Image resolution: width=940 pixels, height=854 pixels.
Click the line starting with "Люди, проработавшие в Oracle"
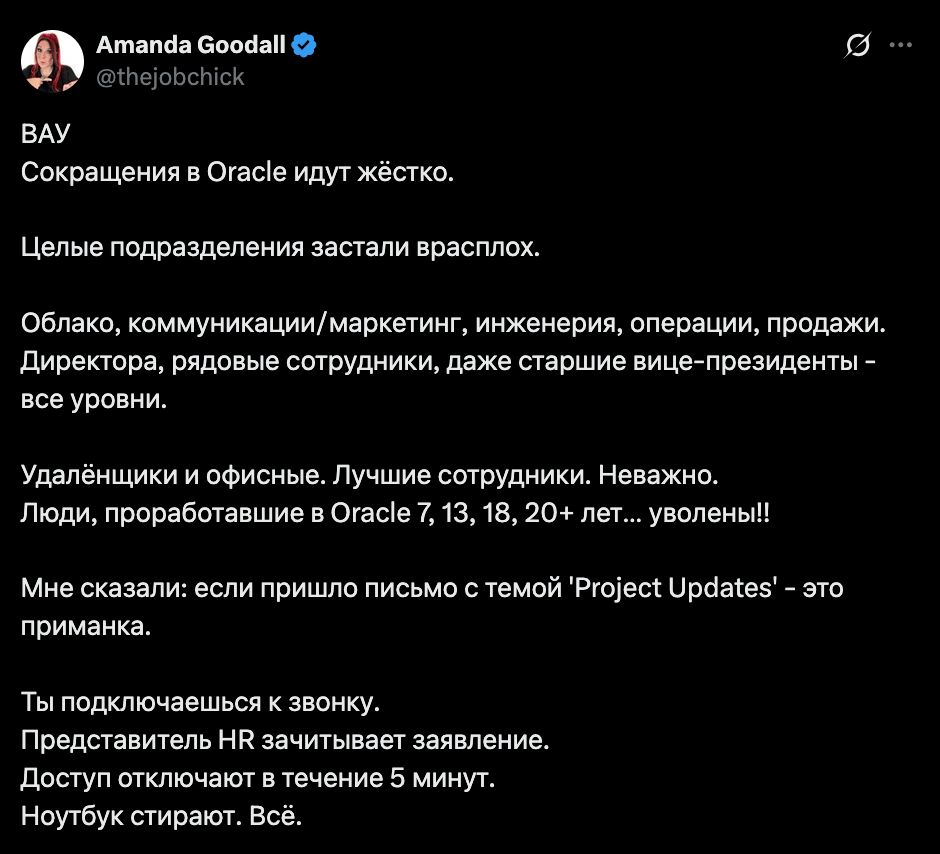pyautogui.click(x=396, y=514)
